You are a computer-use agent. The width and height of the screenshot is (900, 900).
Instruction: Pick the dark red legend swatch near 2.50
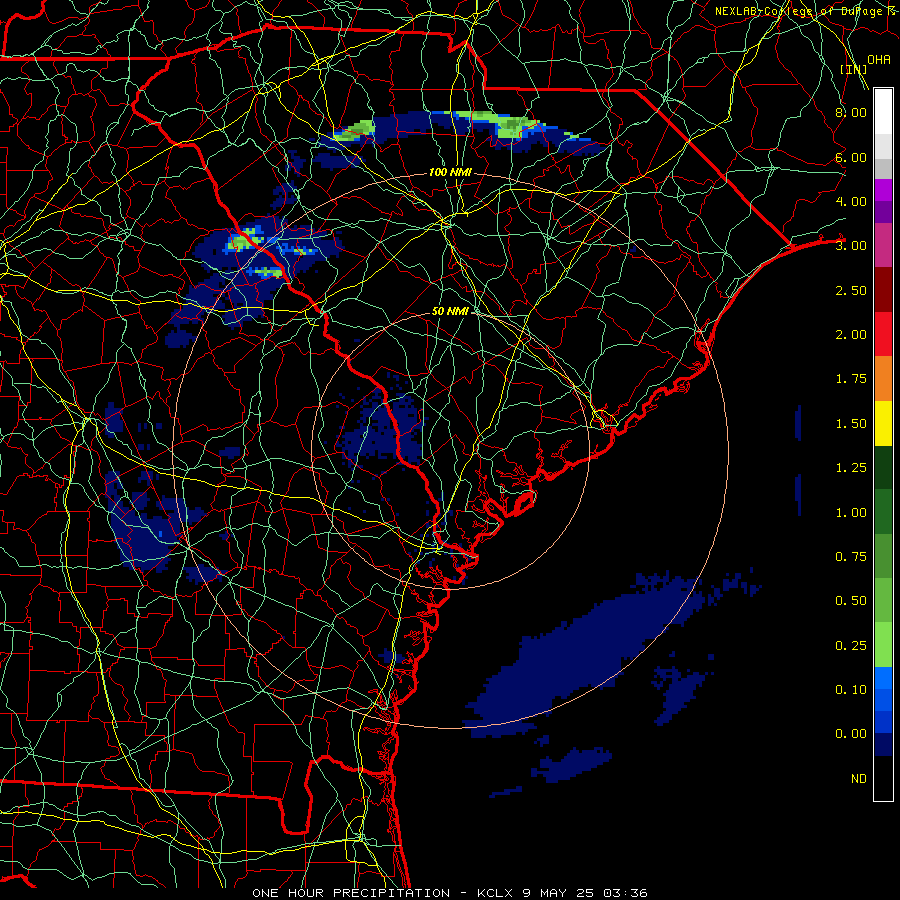(883, 290)
